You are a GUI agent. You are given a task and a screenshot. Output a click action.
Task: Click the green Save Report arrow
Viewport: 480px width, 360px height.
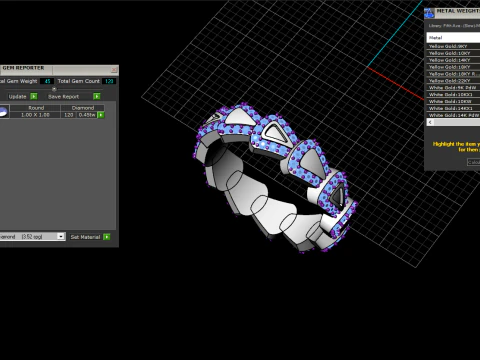[97, 96]
